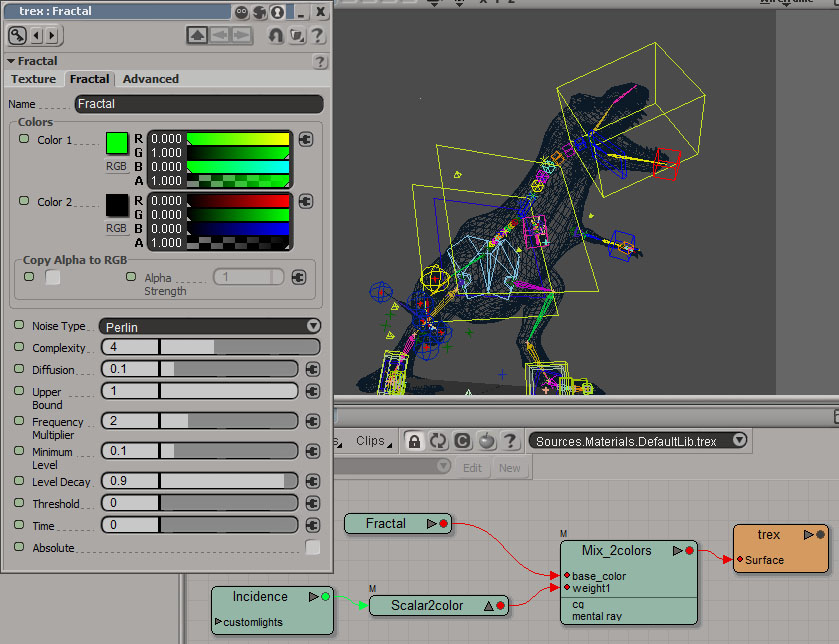Click the help icon on the Fractal section header
Image resolution: width=839 pixels, height=644 pixels.
pos(319,62)
